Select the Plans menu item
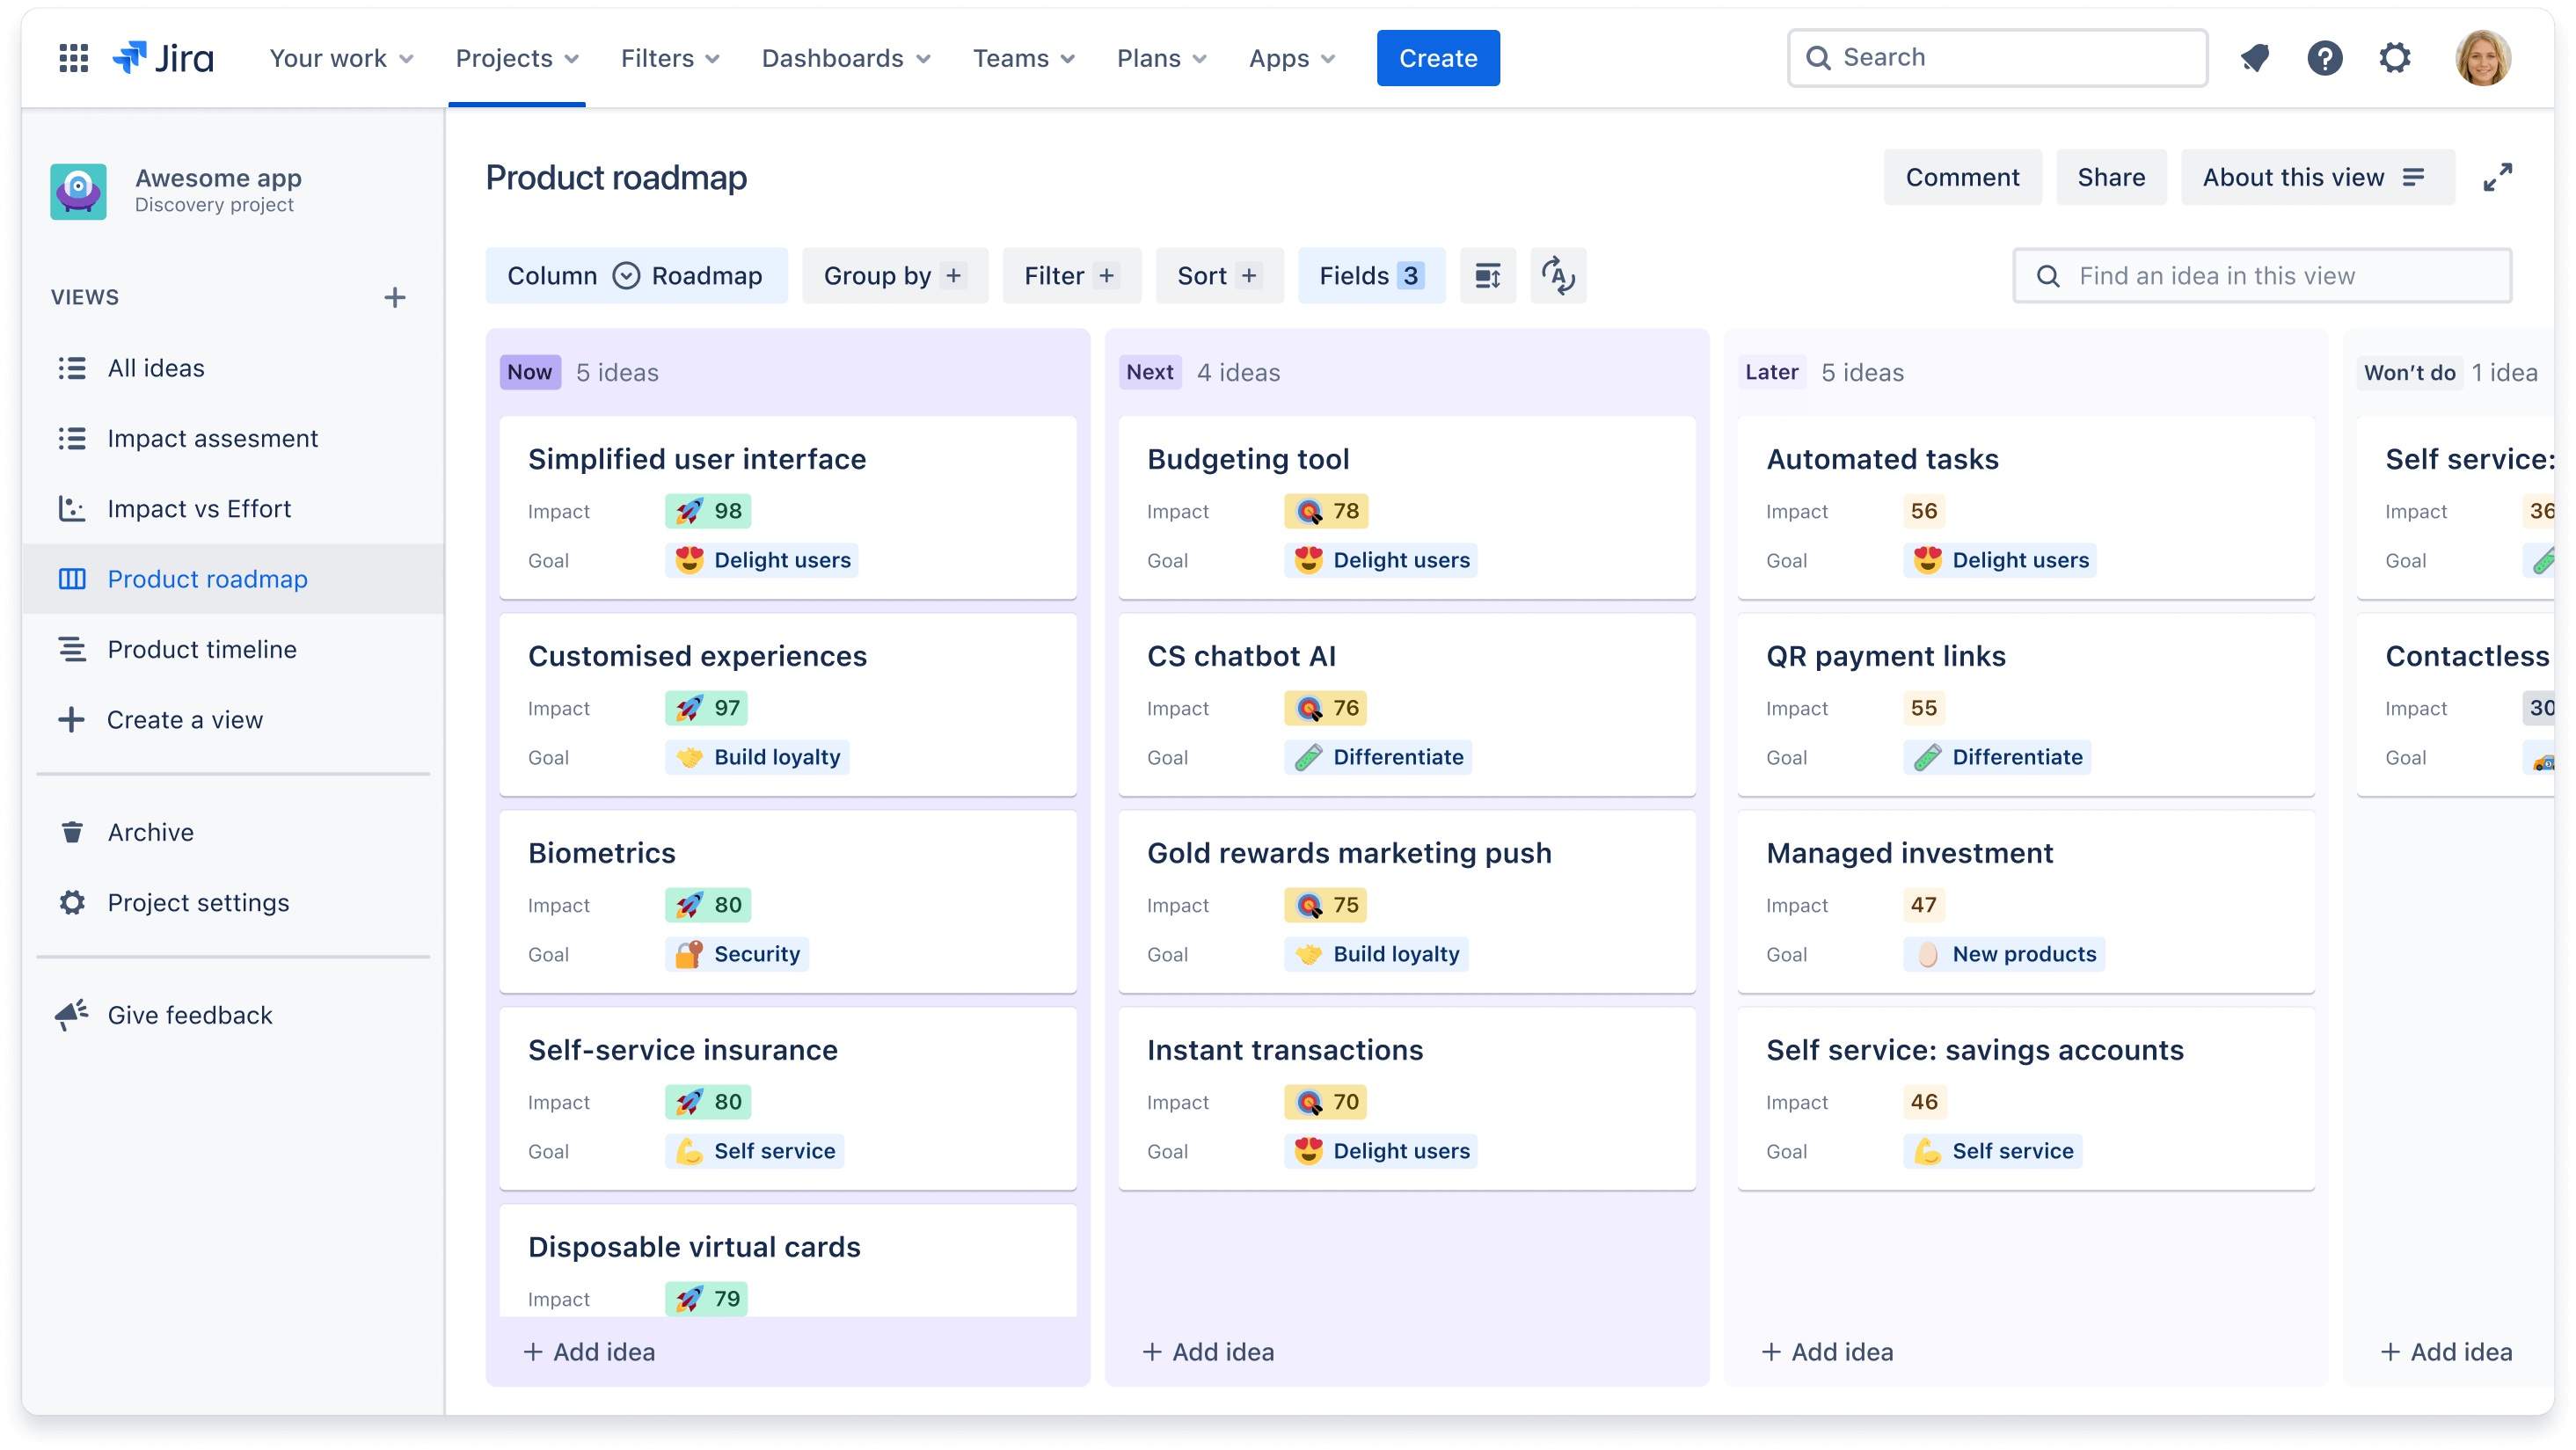The width and height of the screenshot is (2576, 1450). point(1159,58)
